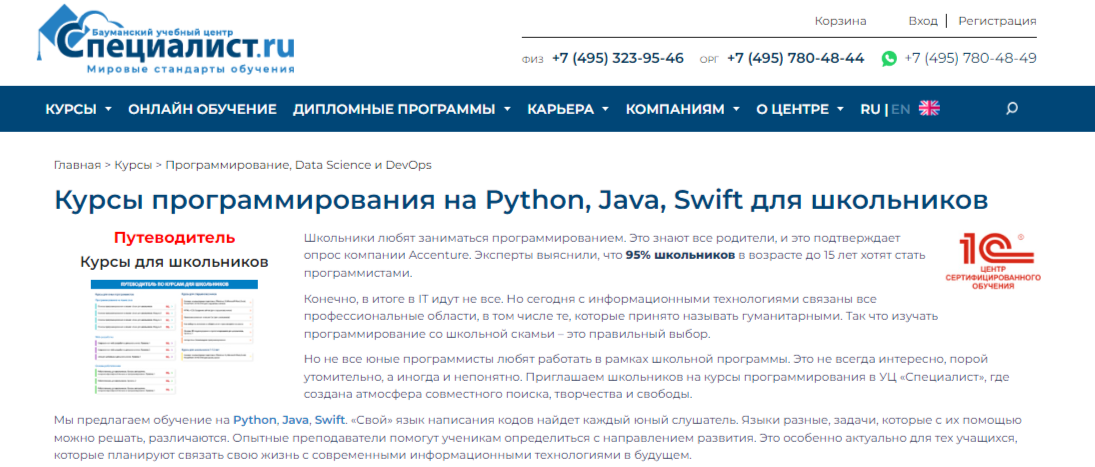Expand the КУРСЫ dropdown menu
The image size is (1095, 467).
pyautogui.click(x=78, y=109)
